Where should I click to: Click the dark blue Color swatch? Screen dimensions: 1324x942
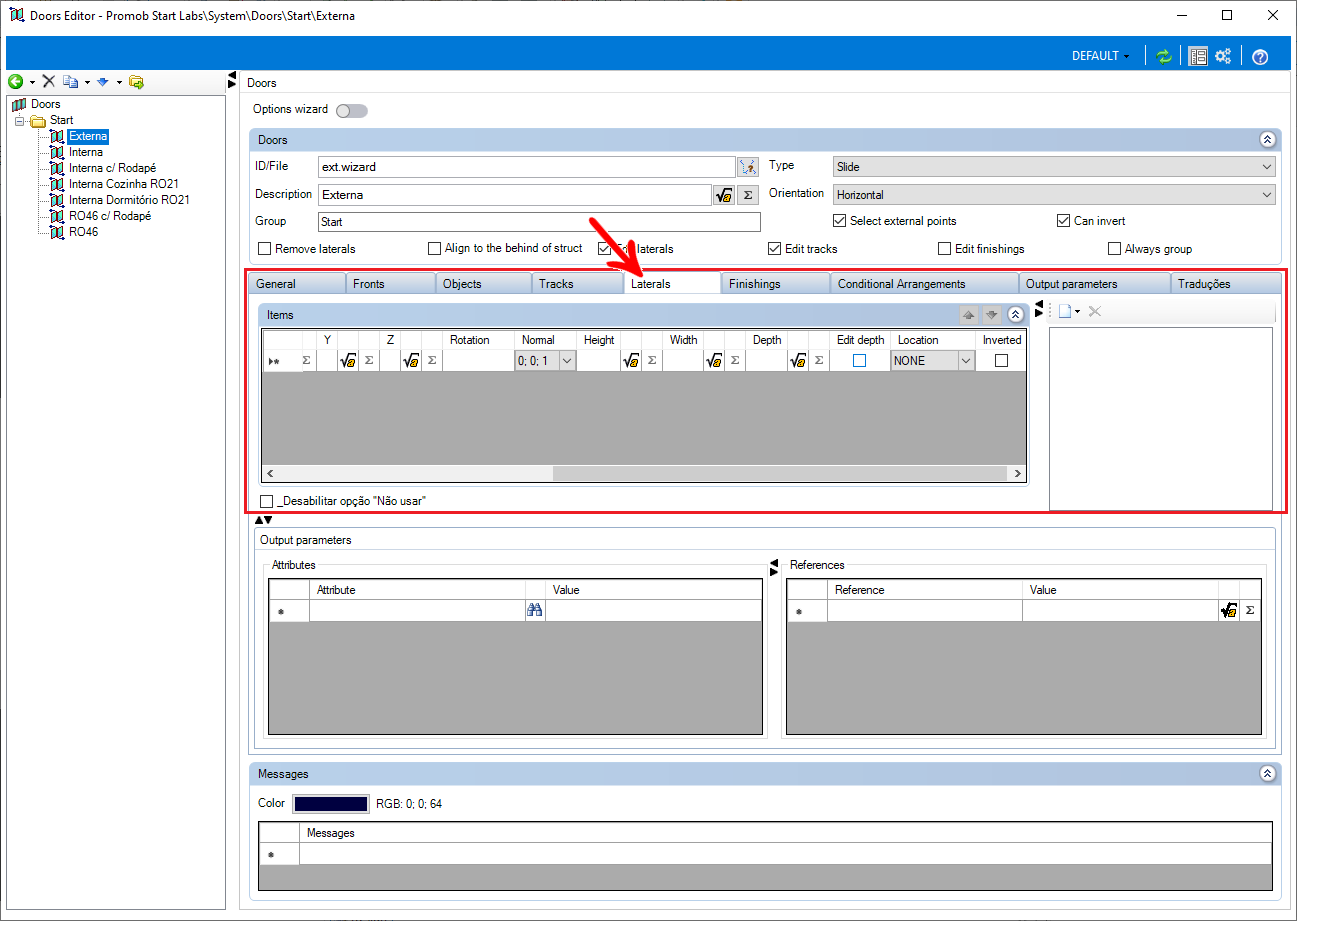tap(330, 804)
